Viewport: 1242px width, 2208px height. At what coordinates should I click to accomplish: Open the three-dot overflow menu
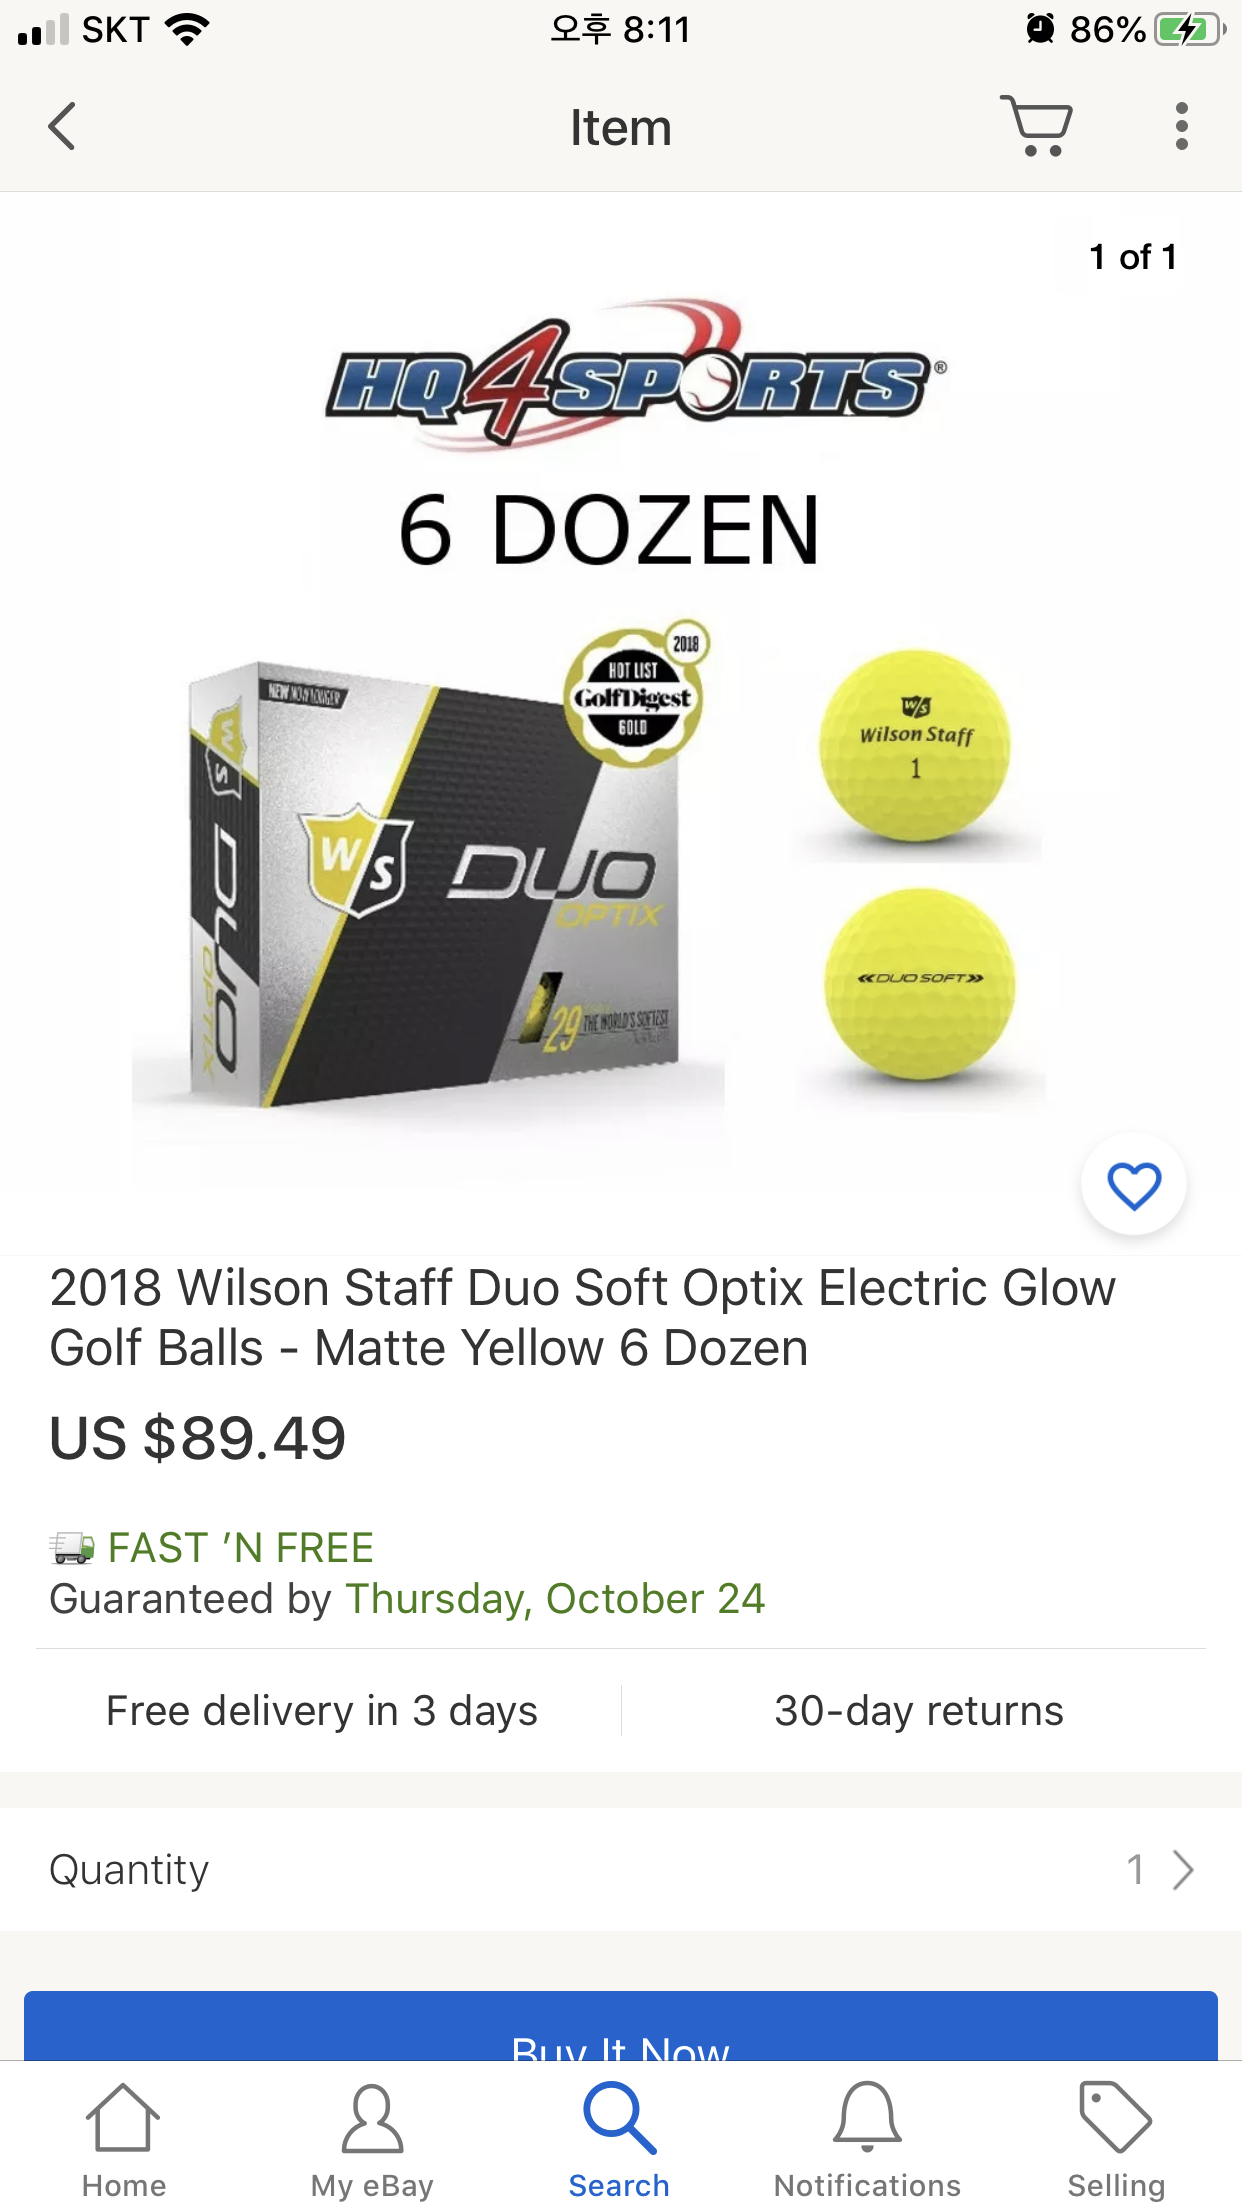point(1181,127)
